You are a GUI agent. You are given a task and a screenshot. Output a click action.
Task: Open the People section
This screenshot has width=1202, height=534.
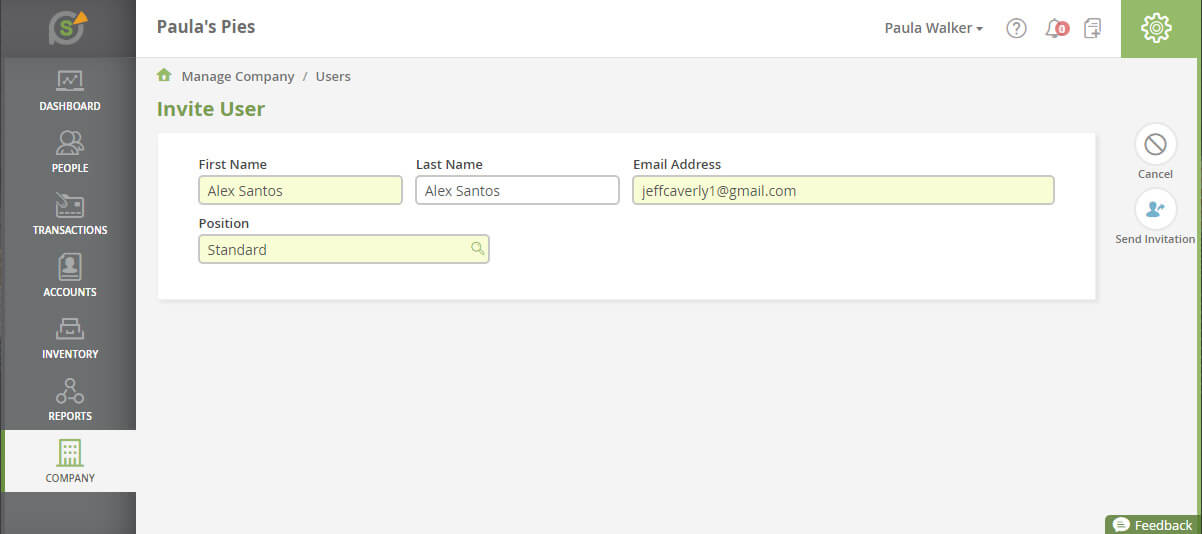click(70, 151)
